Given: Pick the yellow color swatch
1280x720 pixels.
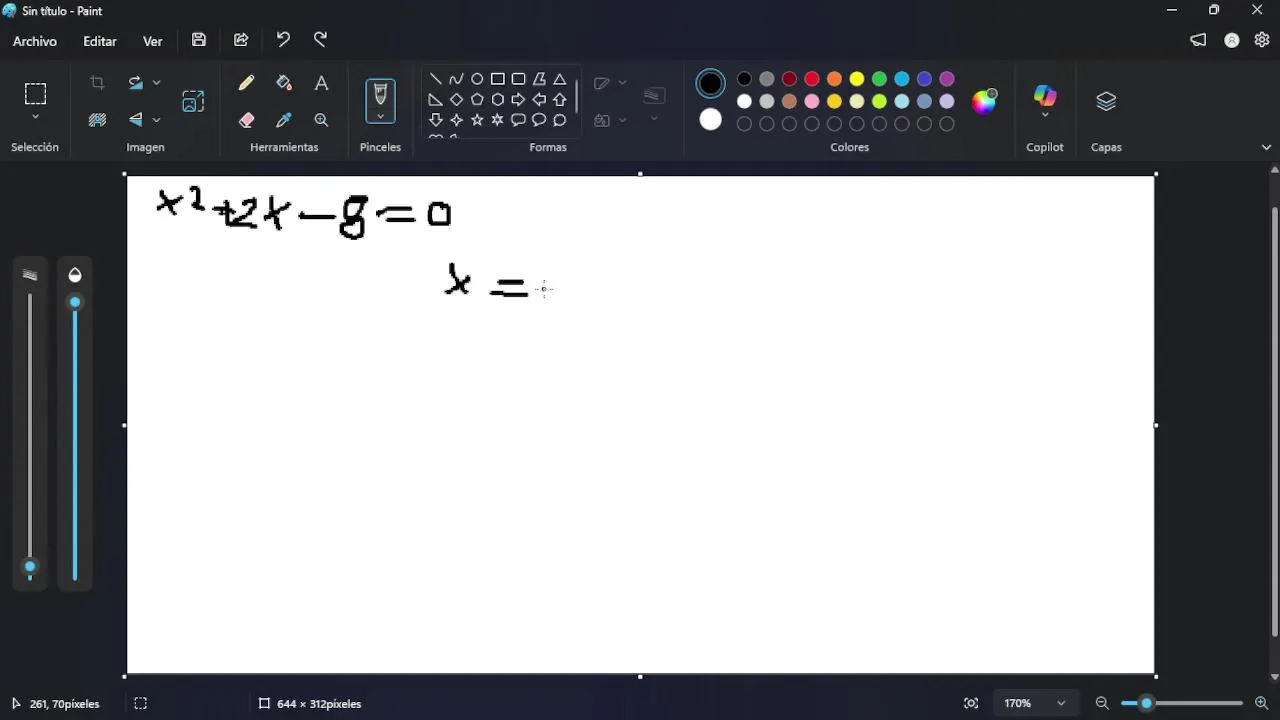Looking at the screenshot, I should pos(857,79).
